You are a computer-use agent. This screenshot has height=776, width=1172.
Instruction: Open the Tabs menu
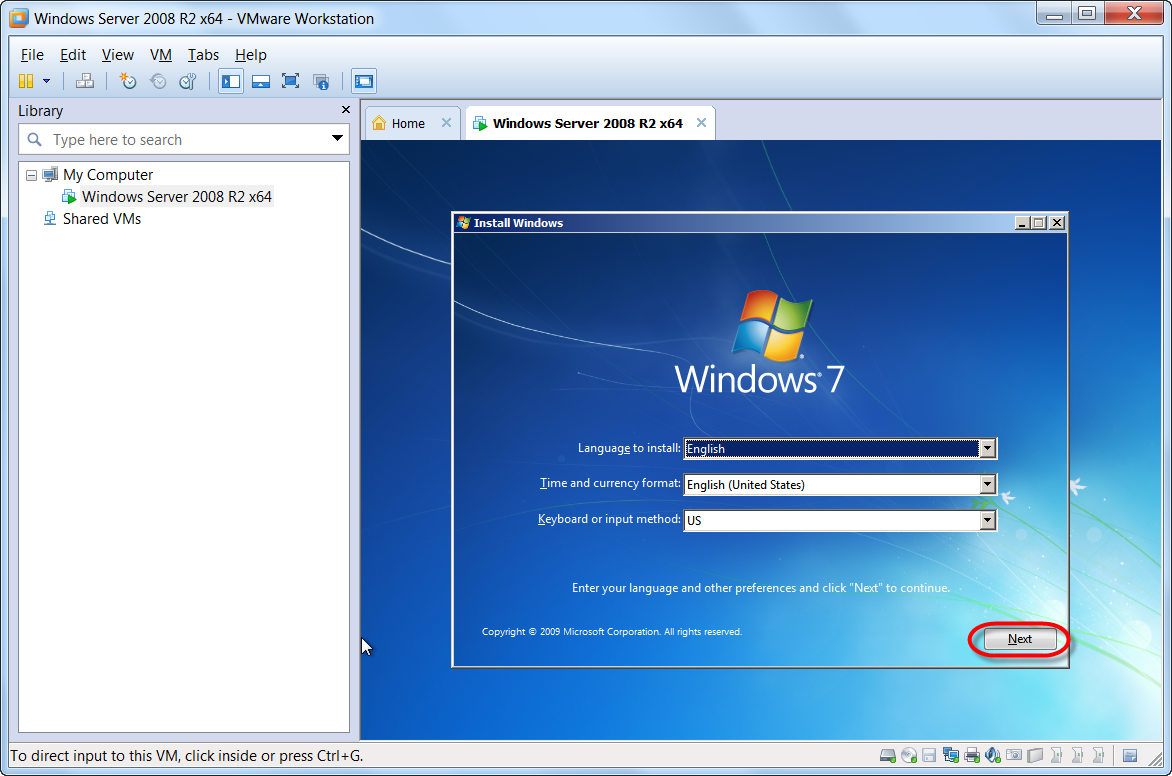click(x=203, y=55)
